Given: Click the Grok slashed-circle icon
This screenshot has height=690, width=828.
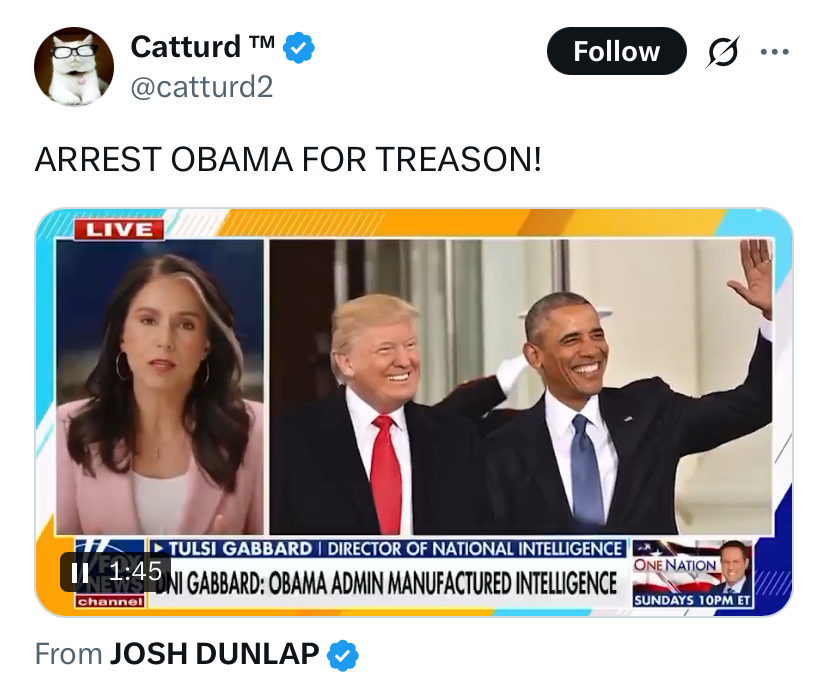Looking at the screenshot, I should 722,52.
